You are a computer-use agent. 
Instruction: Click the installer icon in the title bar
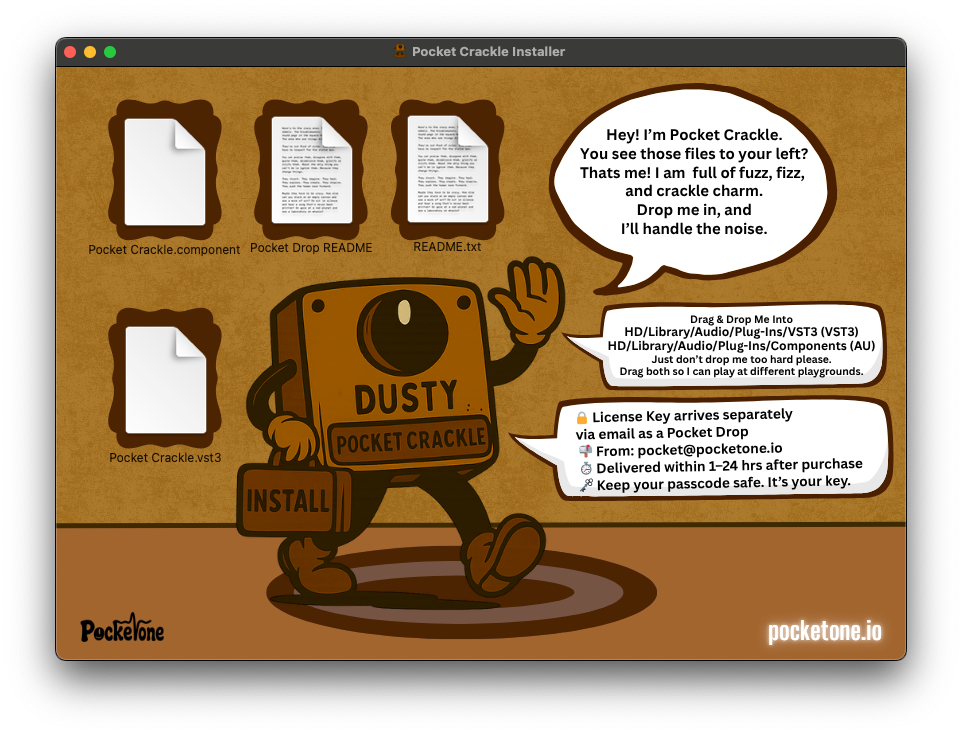point(400,52)
